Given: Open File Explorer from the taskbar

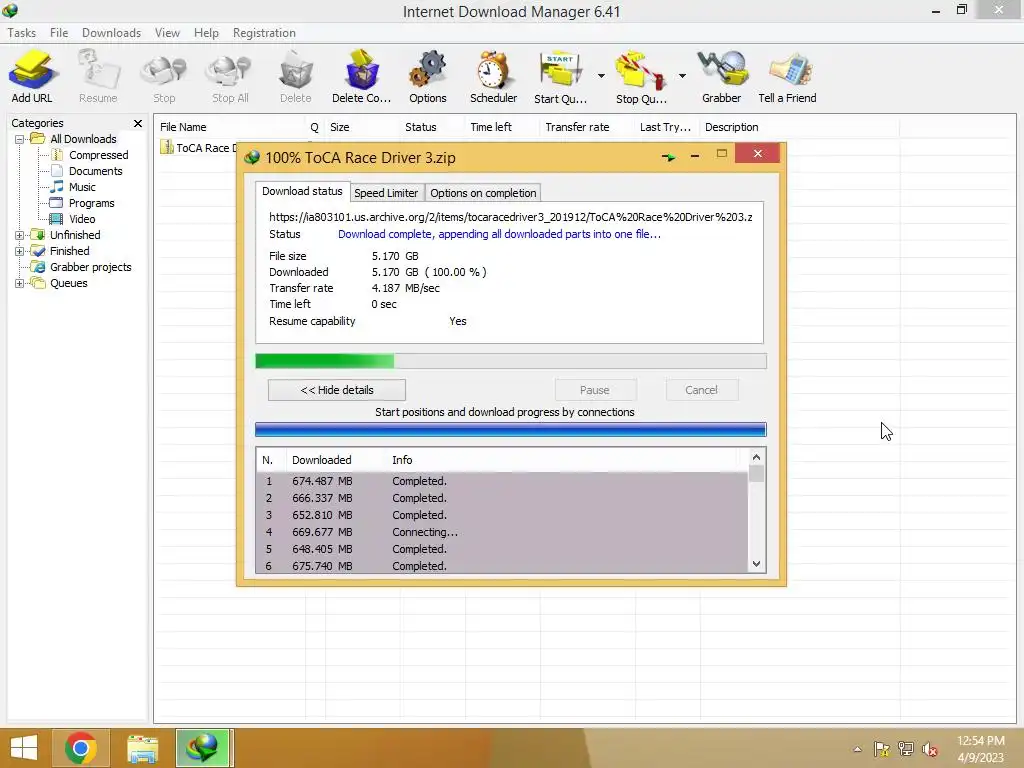Looking at the screenshot, I should pyautogui.click(x=142, y=748).
